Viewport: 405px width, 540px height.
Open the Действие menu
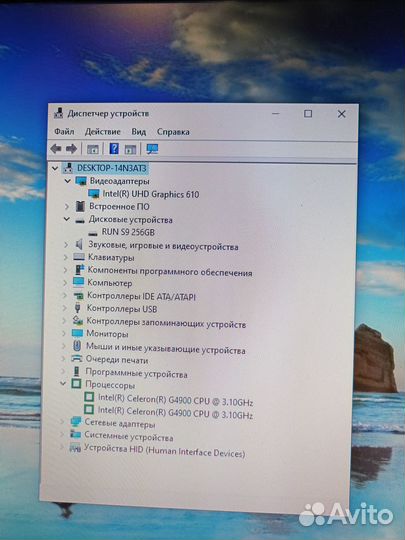click(x=103, y=132)
